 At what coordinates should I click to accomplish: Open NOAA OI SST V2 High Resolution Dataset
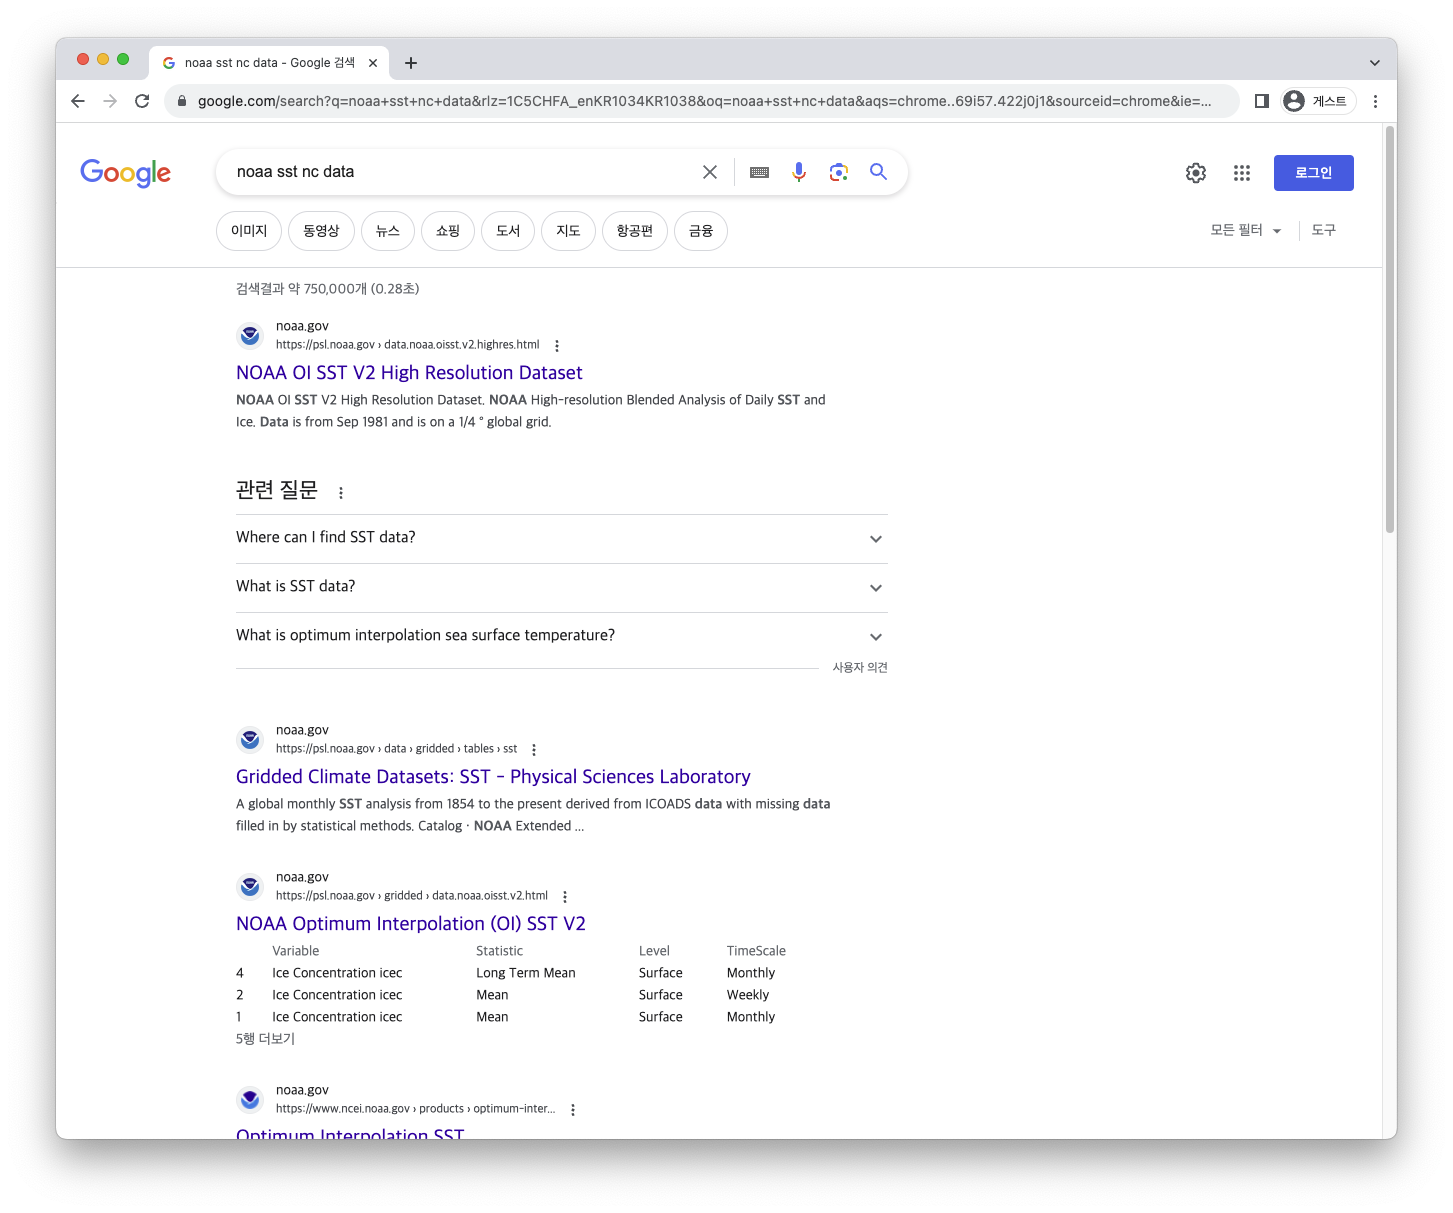pyautogui.click(x=409, y=373)
